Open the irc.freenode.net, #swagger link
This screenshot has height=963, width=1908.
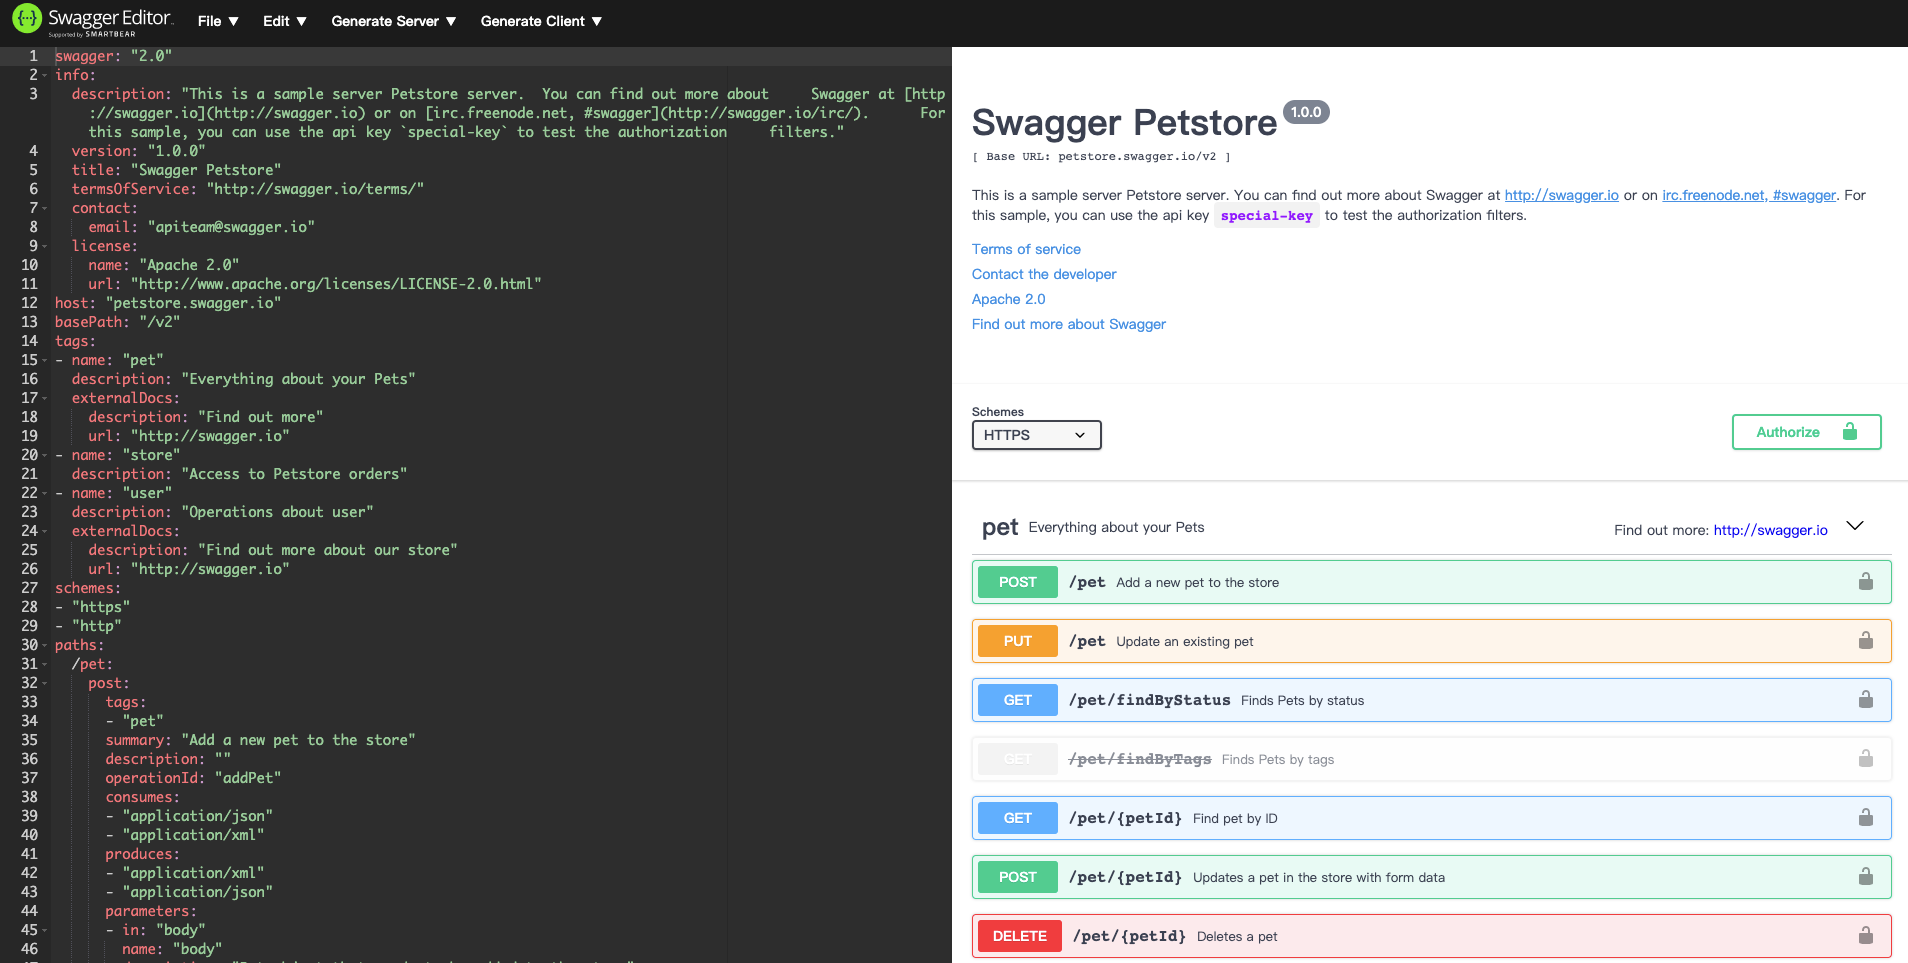pos(1748,195)
